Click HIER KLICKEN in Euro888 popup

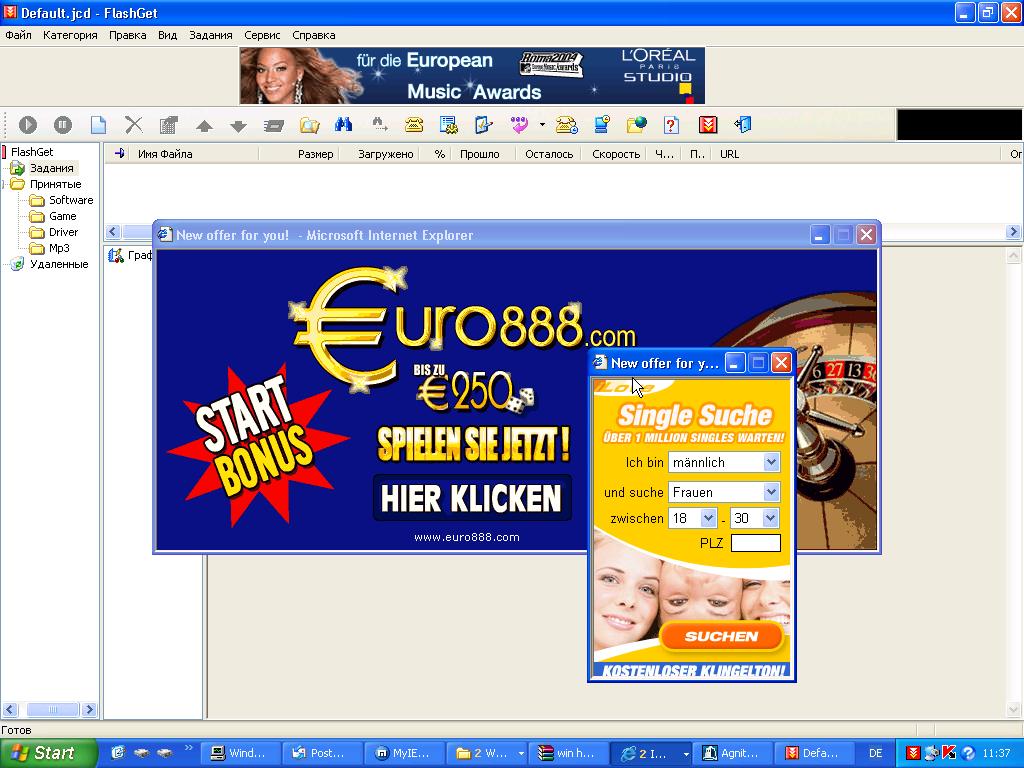pos(472,498)
